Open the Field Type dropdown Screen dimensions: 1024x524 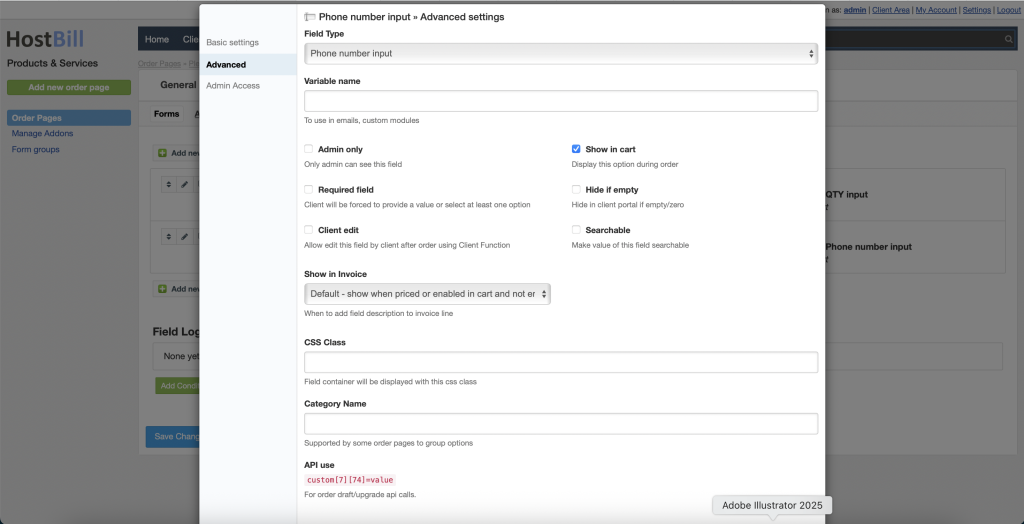point(560,53)
